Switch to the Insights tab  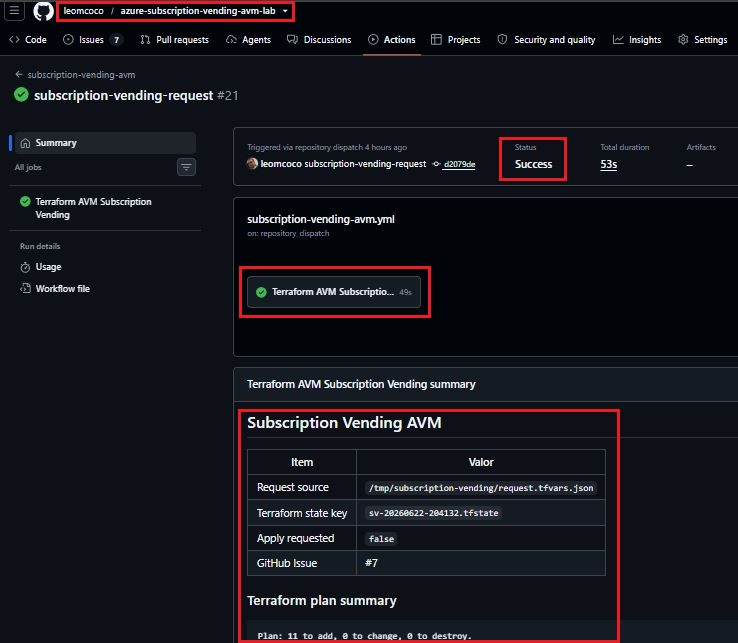pyautogui.click(x=637, y=40)
